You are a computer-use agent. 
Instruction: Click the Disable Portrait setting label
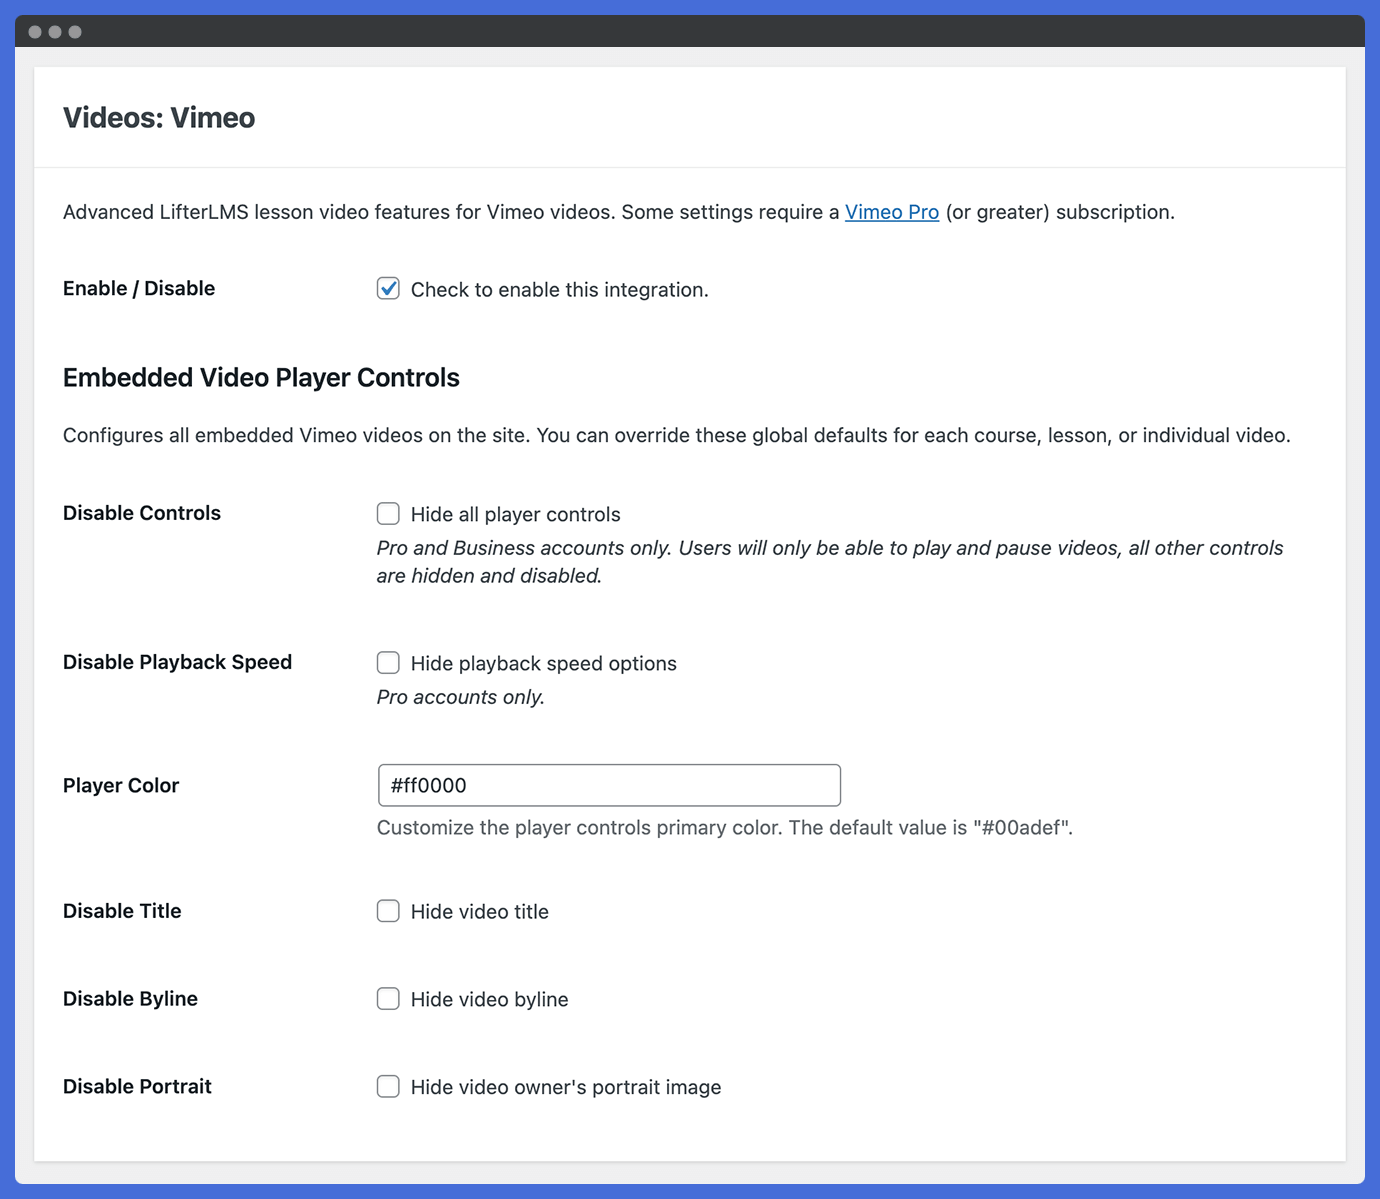coord(137,1087)
